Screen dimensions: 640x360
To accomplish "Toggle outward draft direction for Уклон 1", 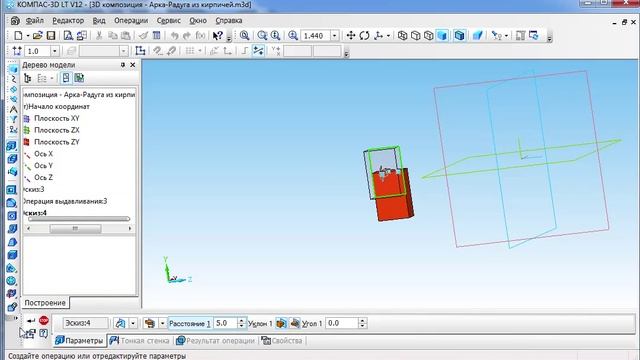I will [281, 323].
